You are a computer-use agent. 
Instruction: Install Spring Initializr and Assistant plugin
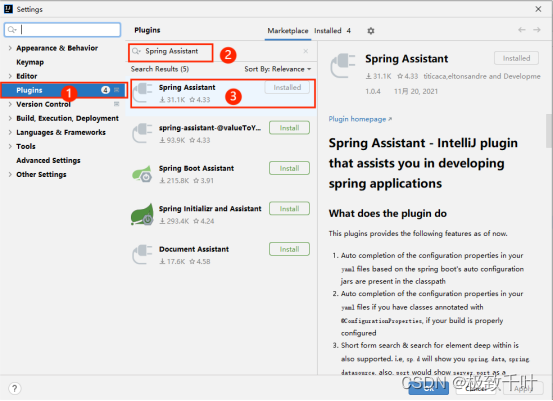[289, 208]
